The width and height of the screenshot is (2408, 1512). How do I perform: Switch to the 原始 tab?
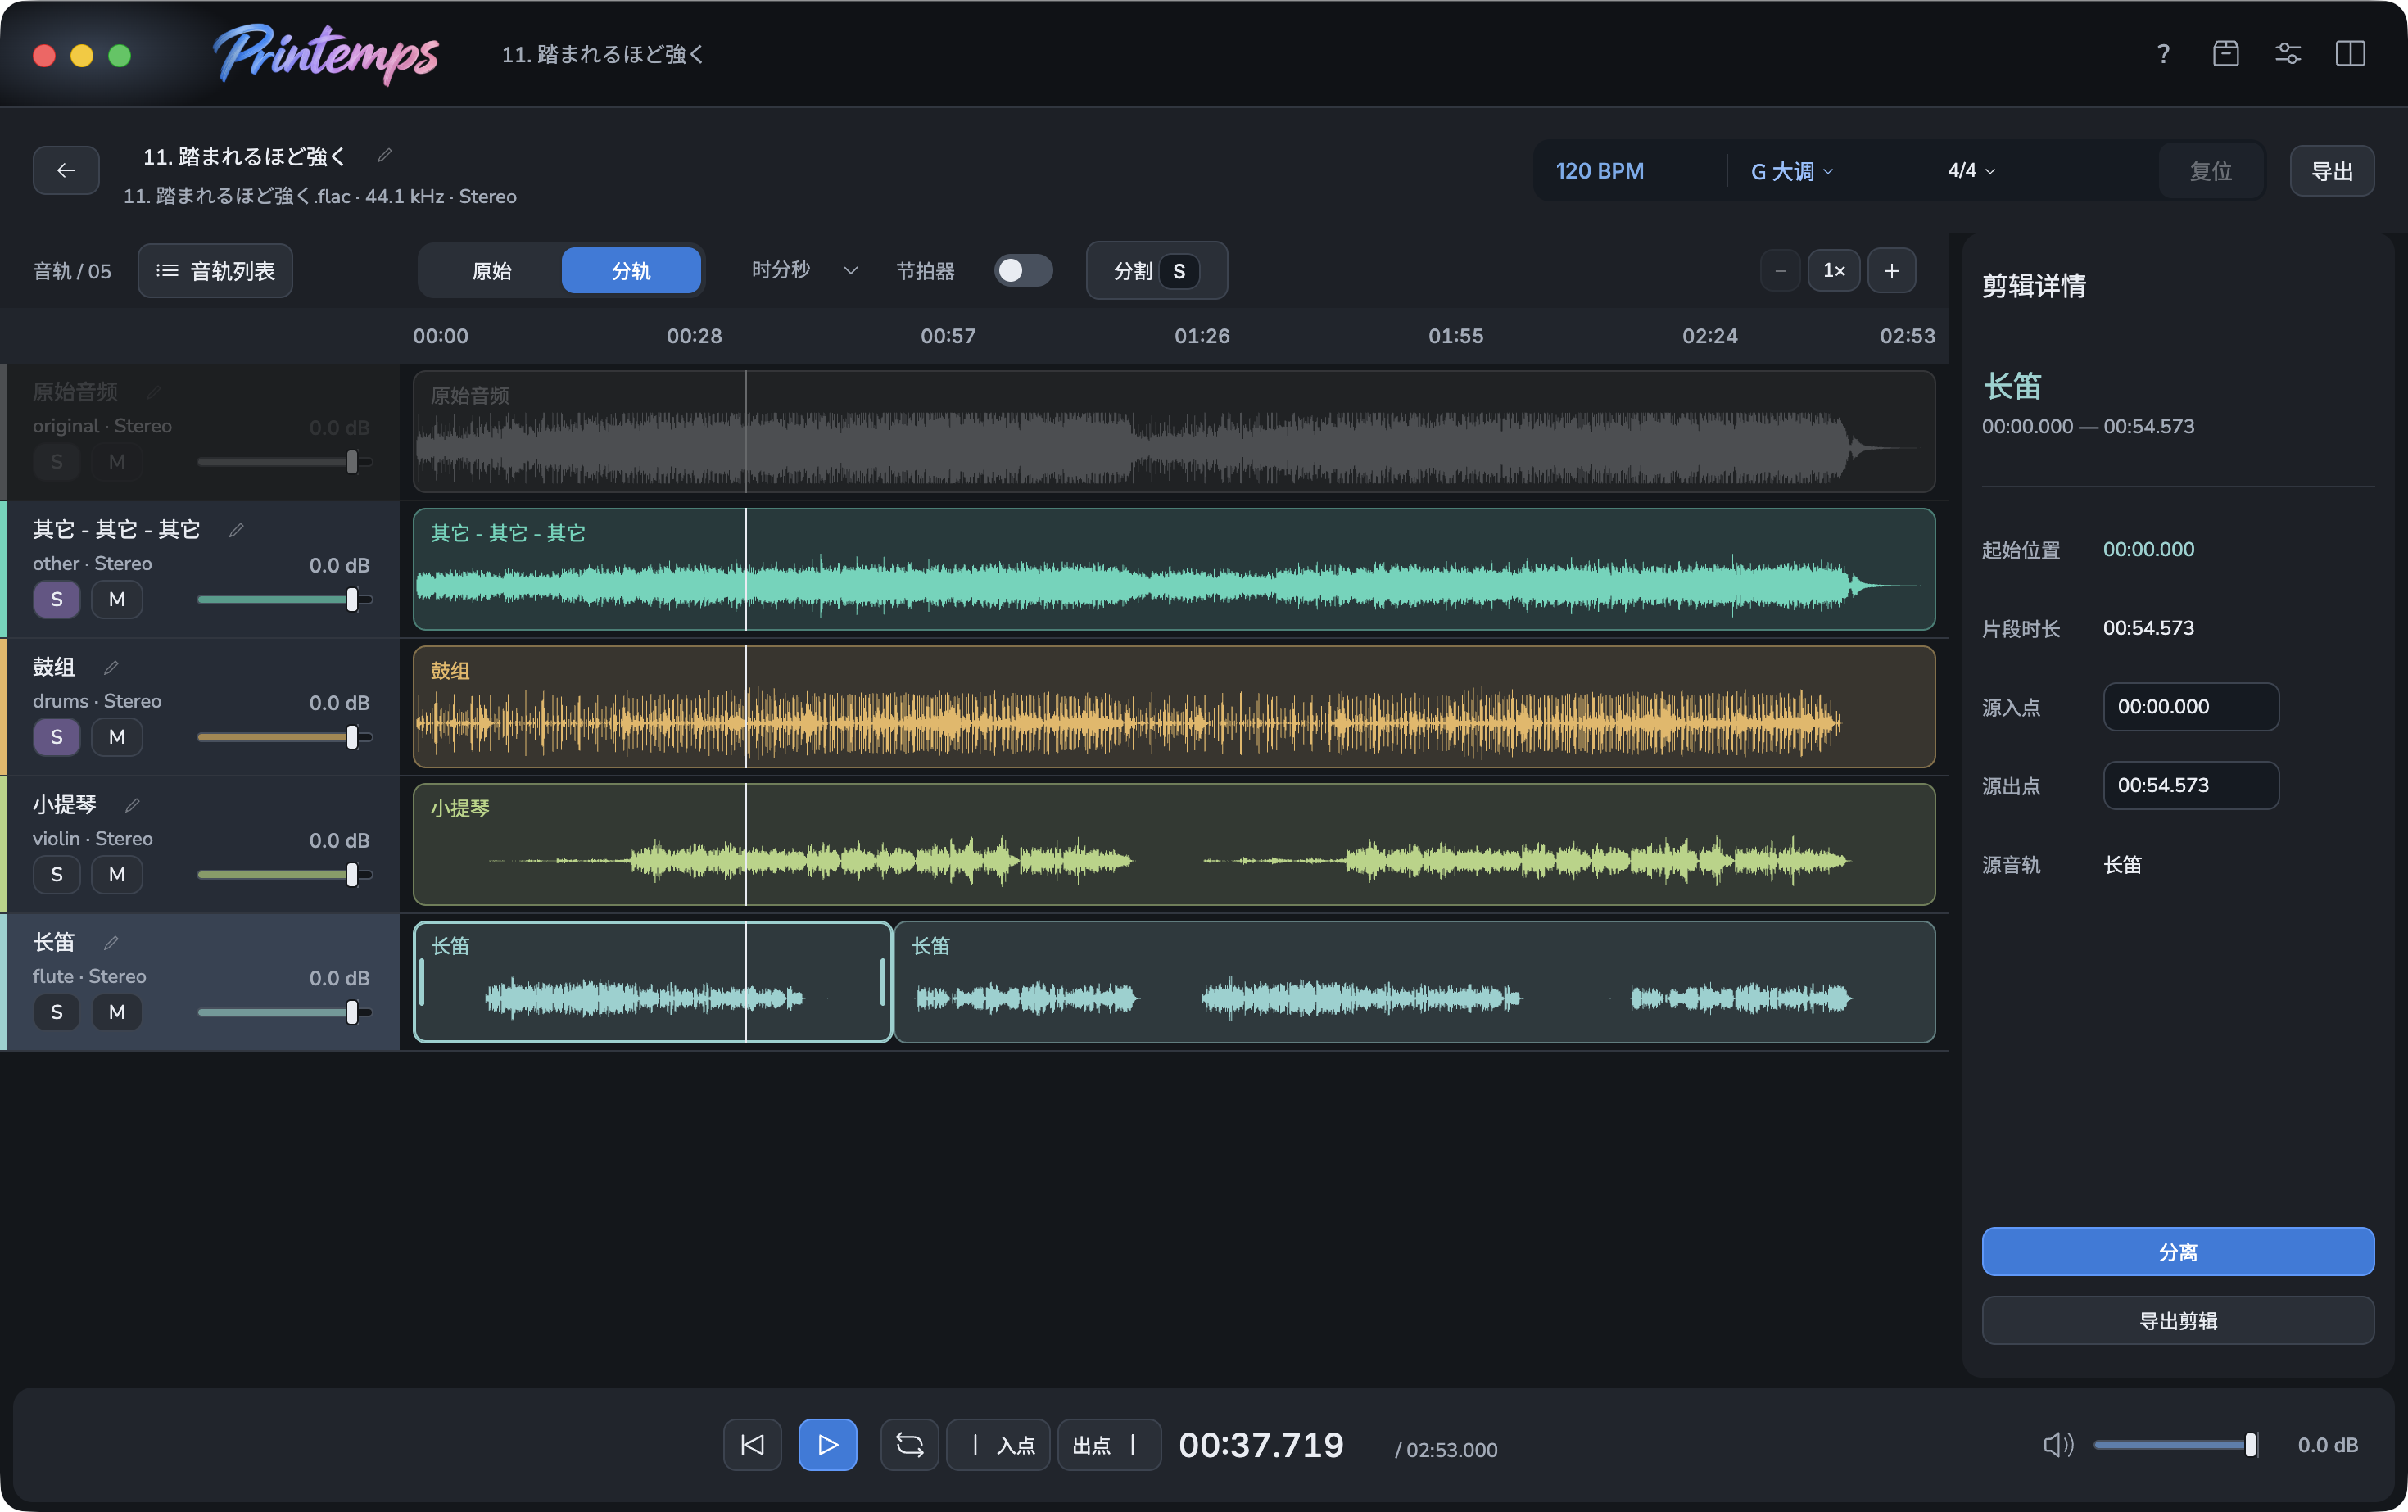[x=492, y=271]
